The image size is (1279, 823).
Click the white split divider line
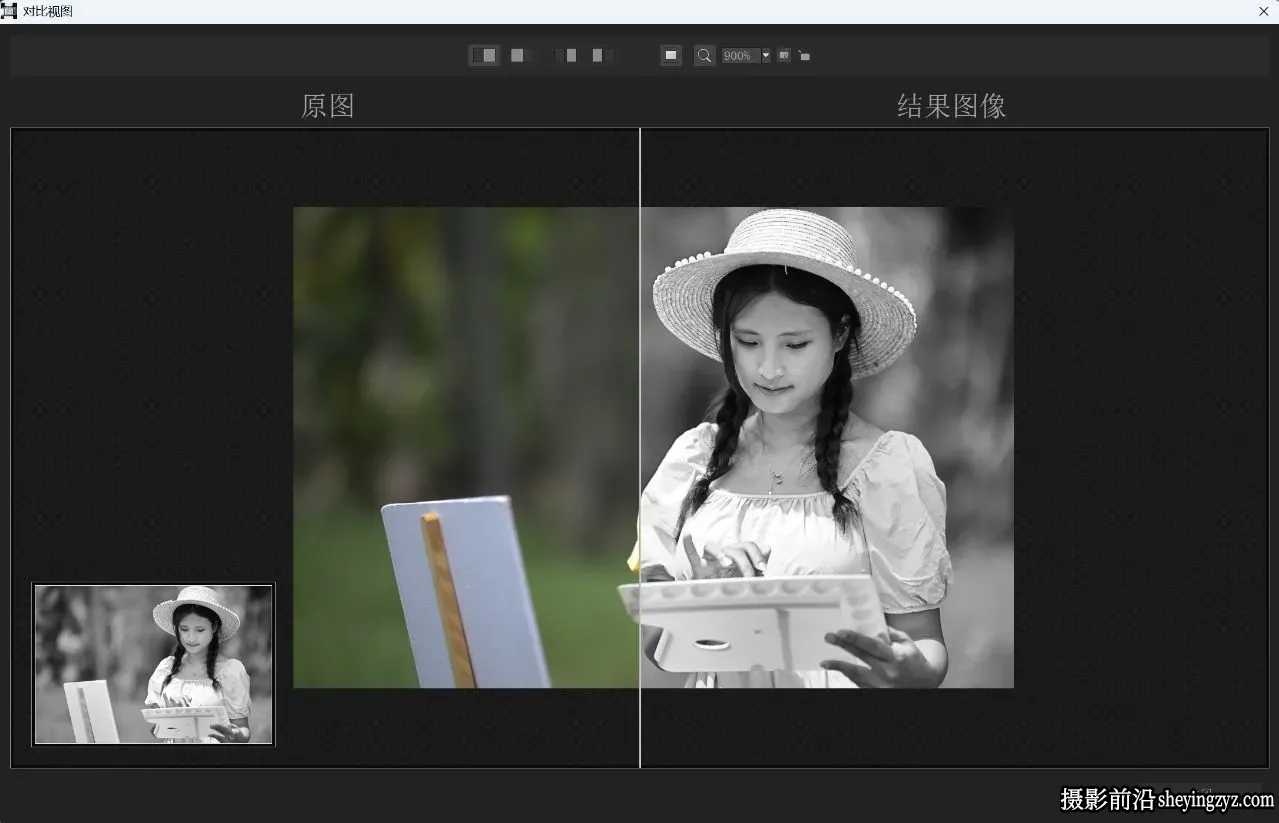[x=640, y=448]
